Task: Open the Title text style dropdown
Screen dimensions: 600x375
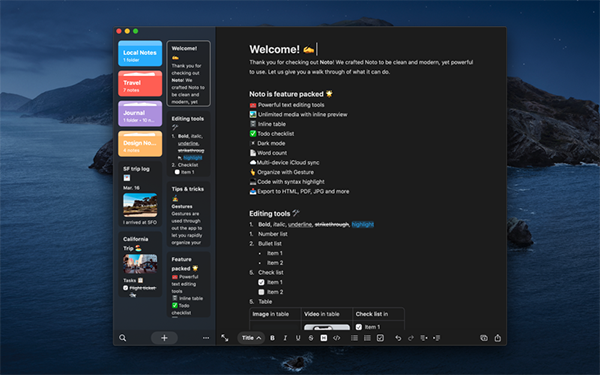Action: (x=251, y=338)
